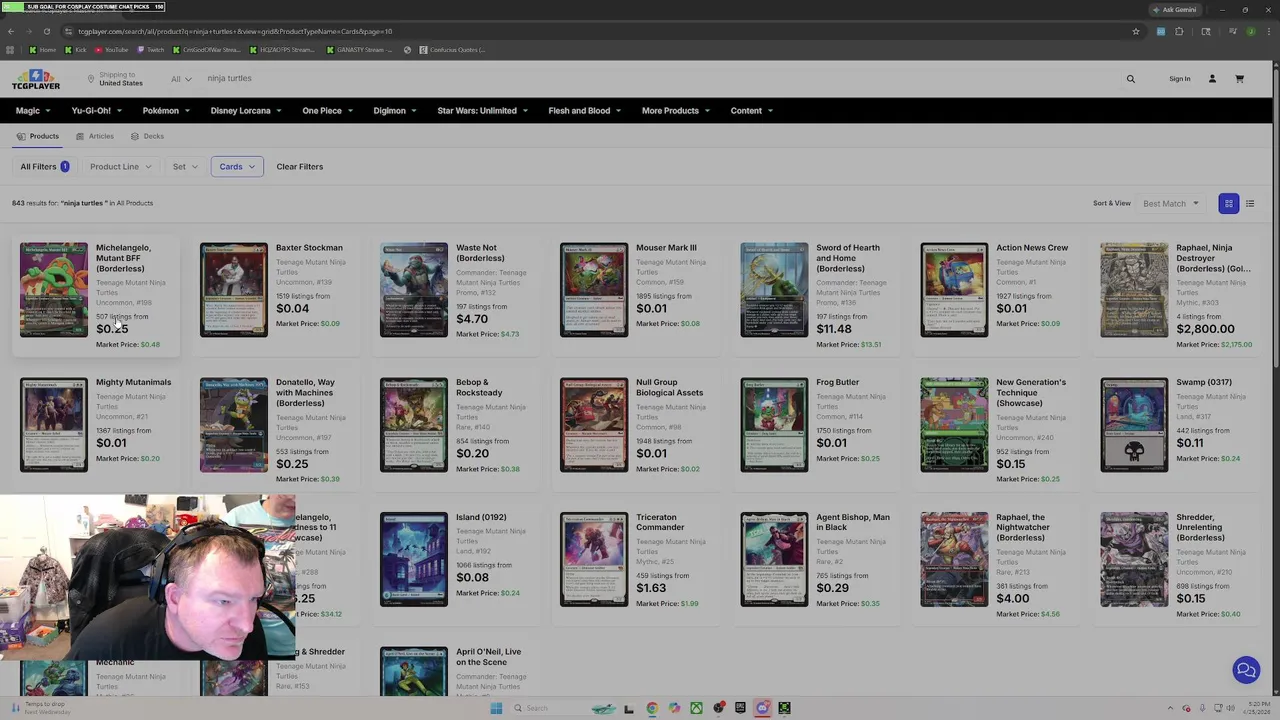Open the search category All dropdown
Image resolution: width=1280 pixels, height=720 pixels.
pyautogui.click(x=181, y=79)
